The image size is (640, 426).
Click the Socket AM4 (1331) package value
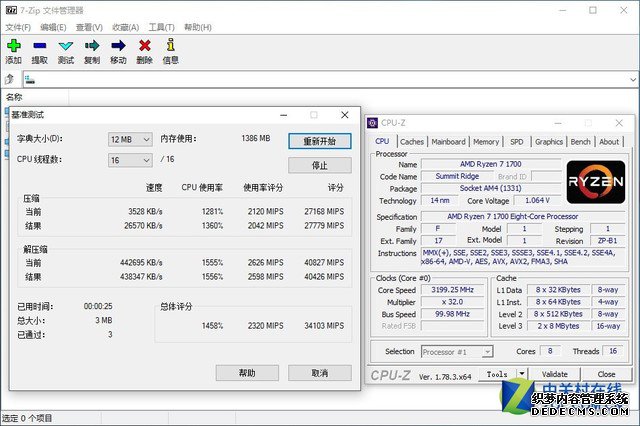(491, 188)
